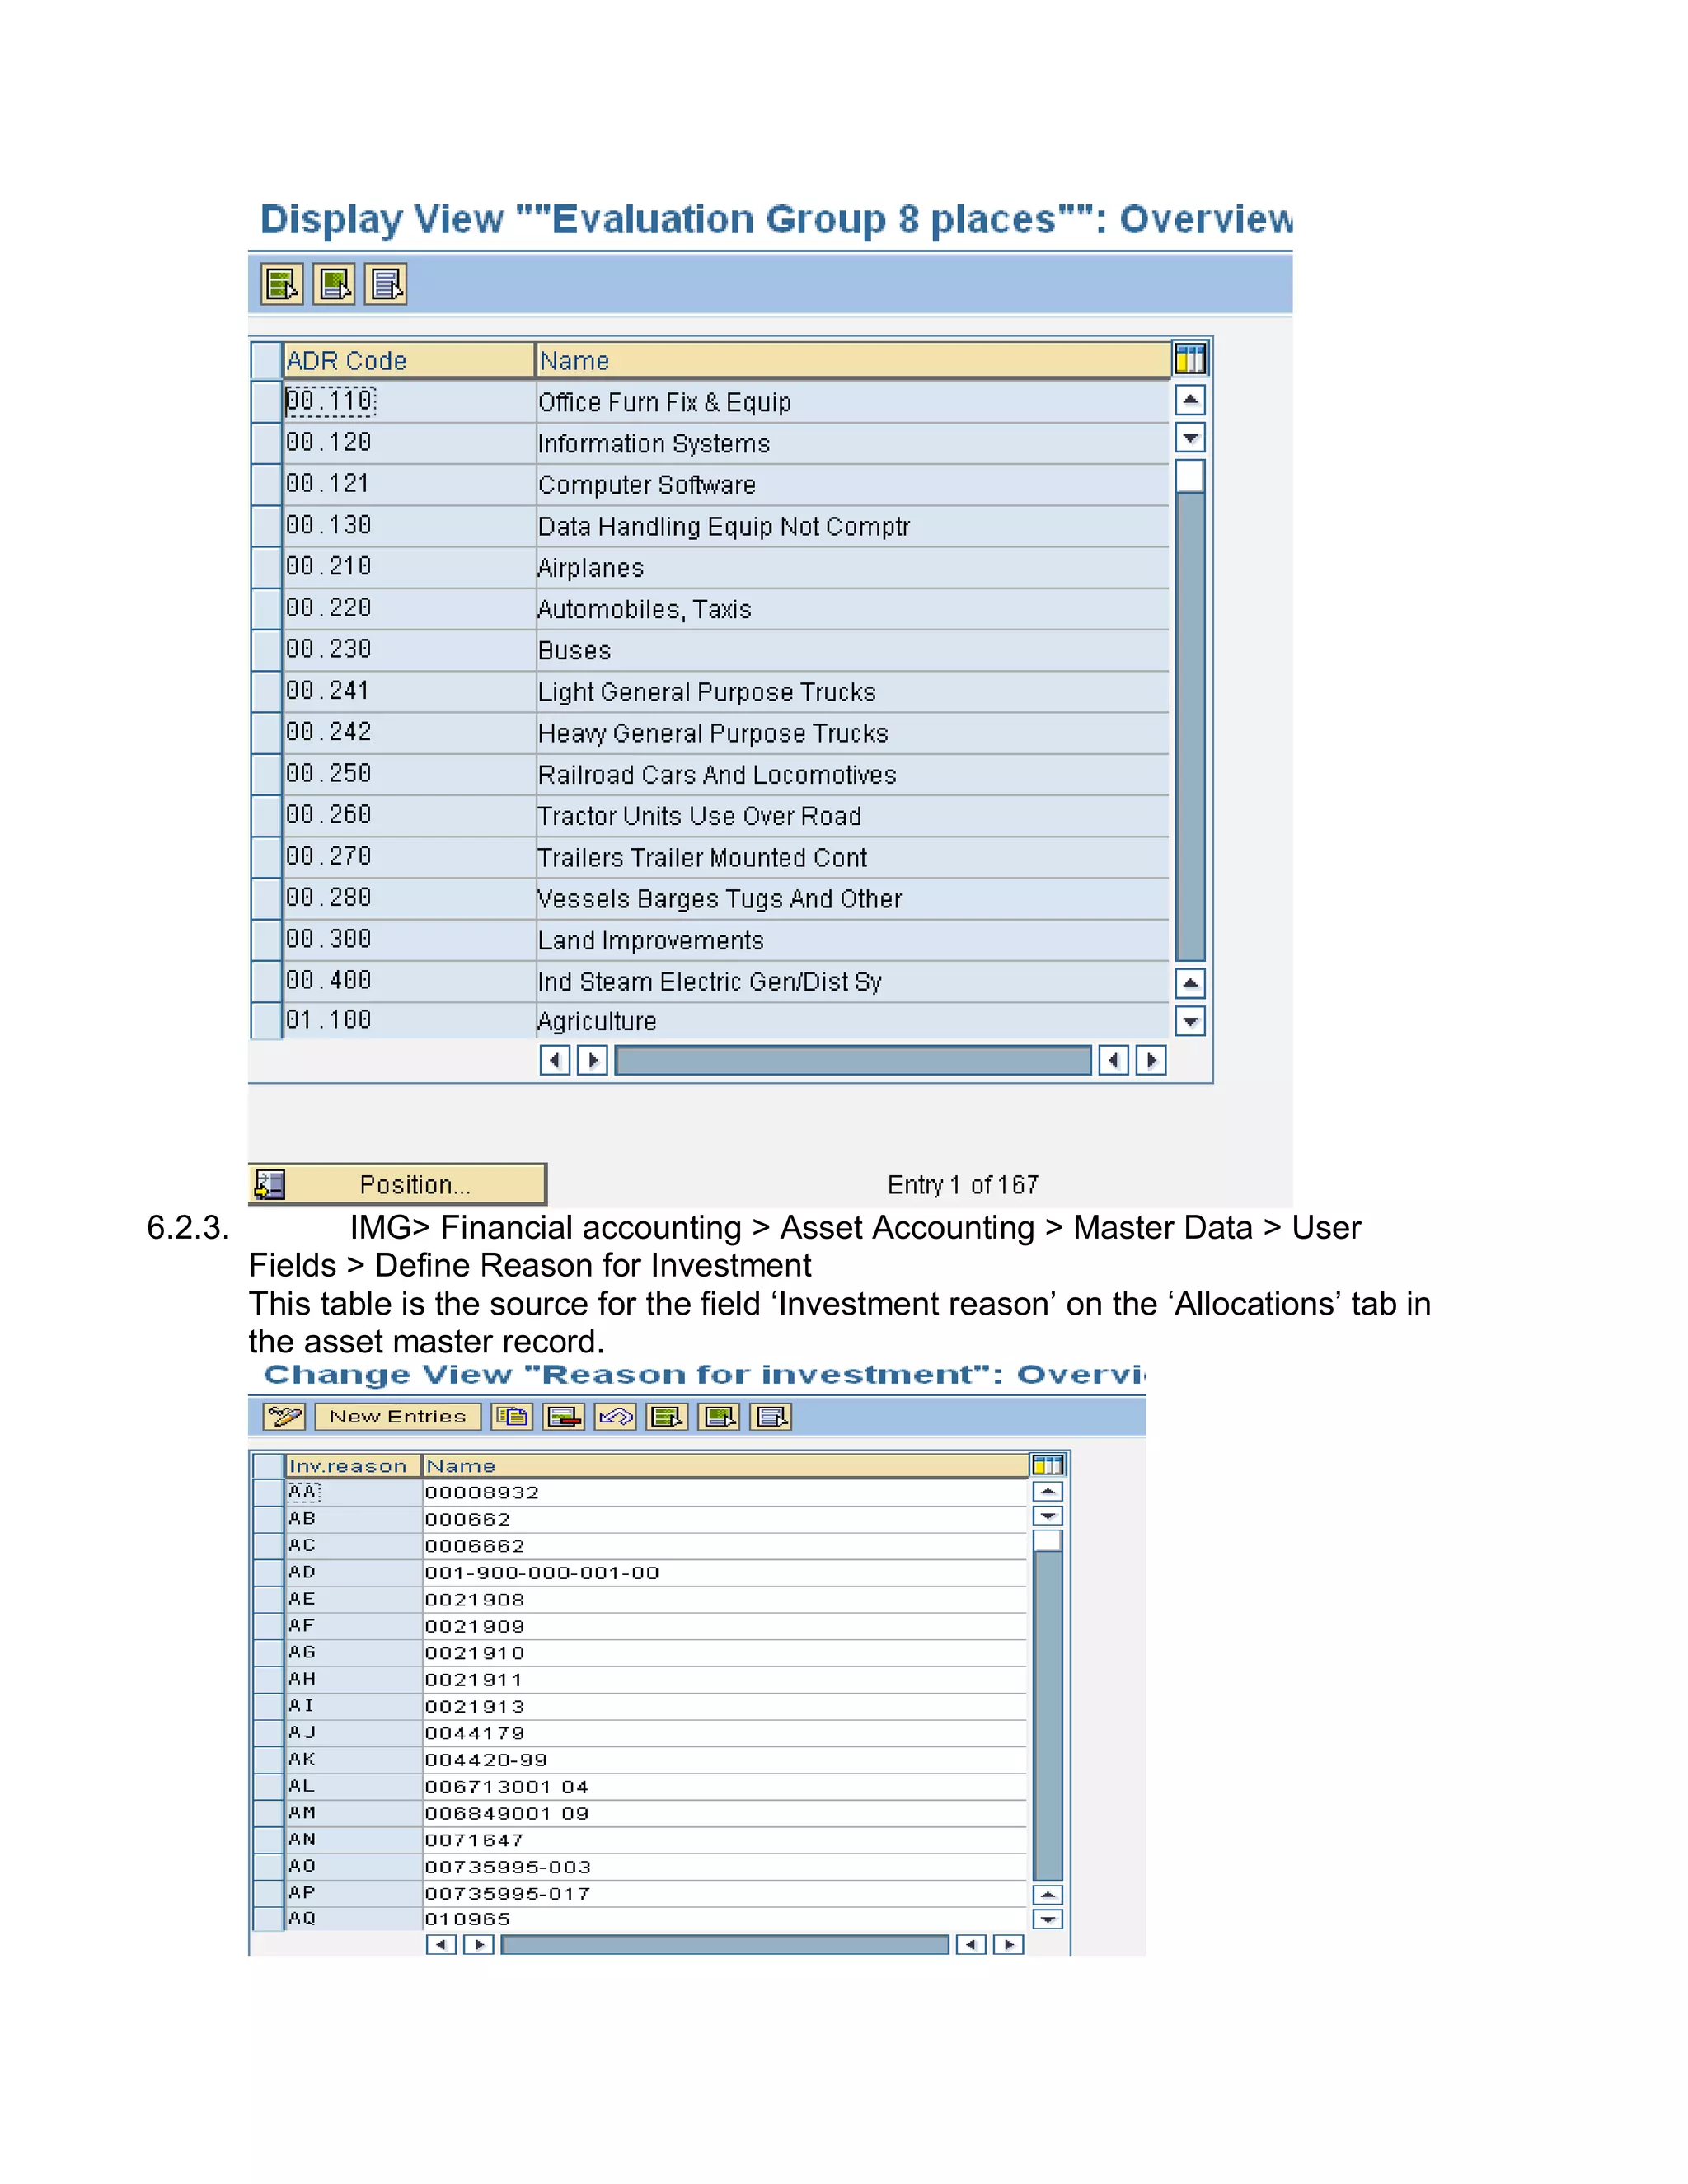Click name field '001-900-000-001-00' in row AD
The image size is (1688, 2184).
click(x=725, y=1572)
